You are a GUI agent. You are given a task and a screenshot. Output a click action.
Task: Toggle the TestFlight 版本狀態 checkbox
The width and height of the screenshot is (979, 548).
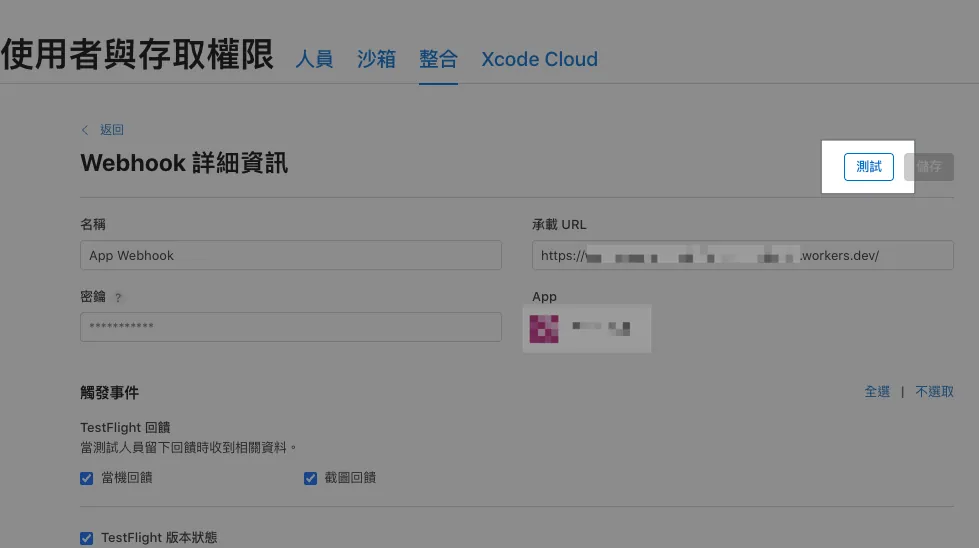[87, 538]
